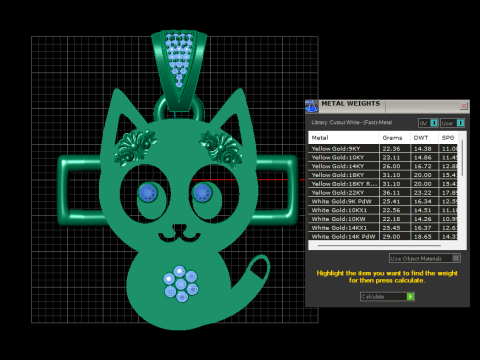Sort by the Grams column header
The image size is (480, 360).
click(x=395, y=138)
